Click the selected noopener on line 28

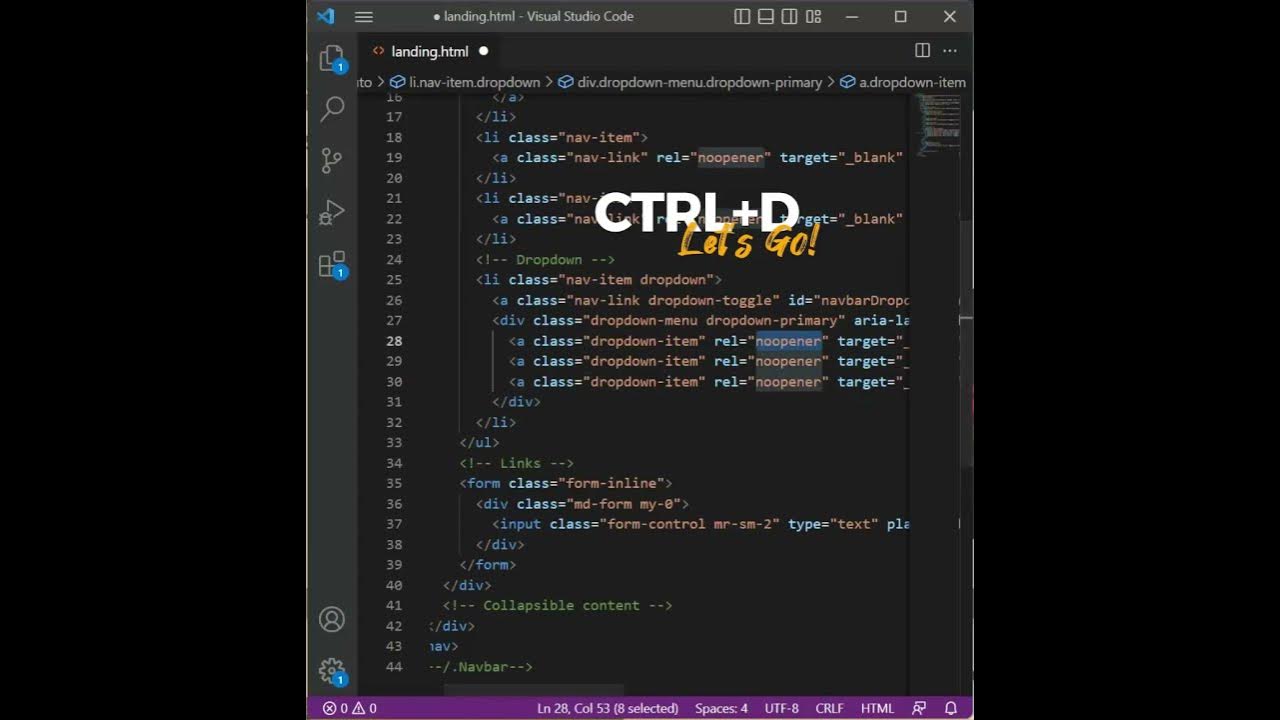(788, 341)
